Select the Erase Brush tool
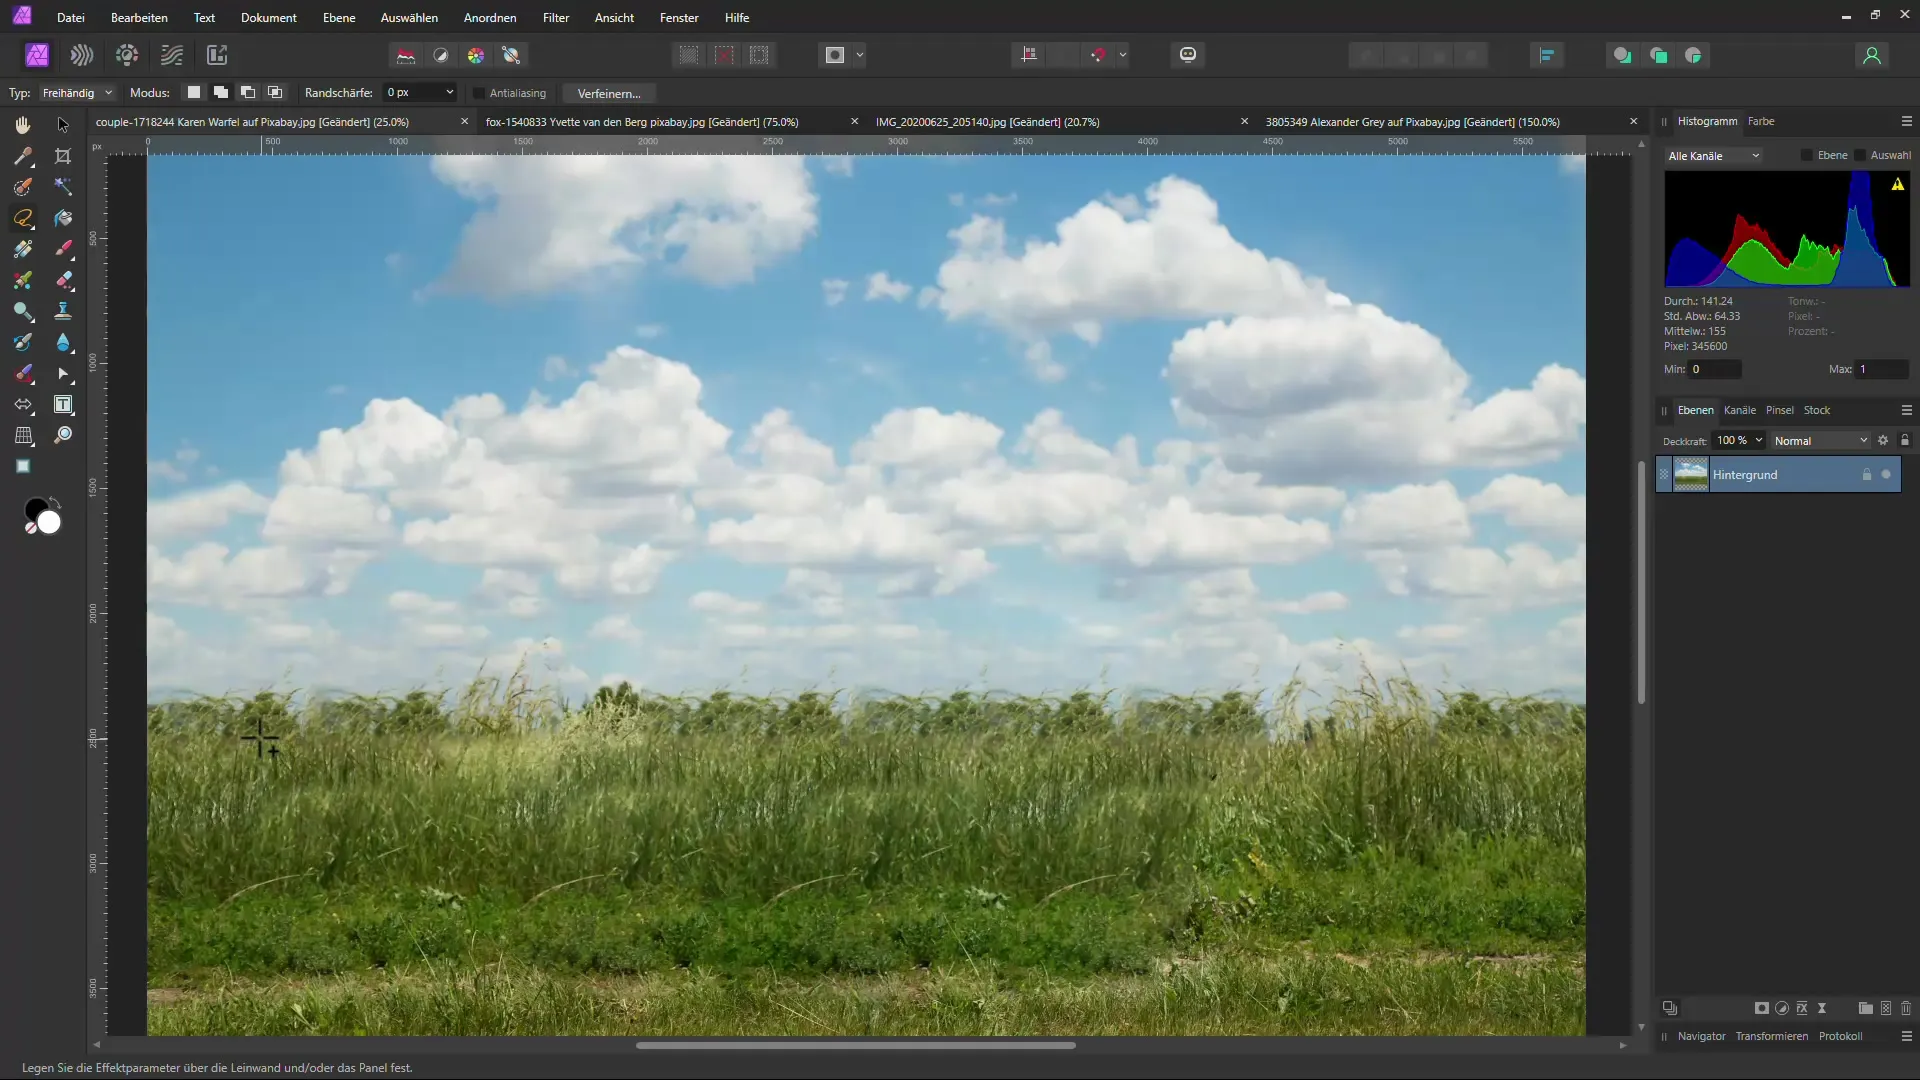Image resolution: width=1920 pixels, height=1080 pixels. click(63, 280)
